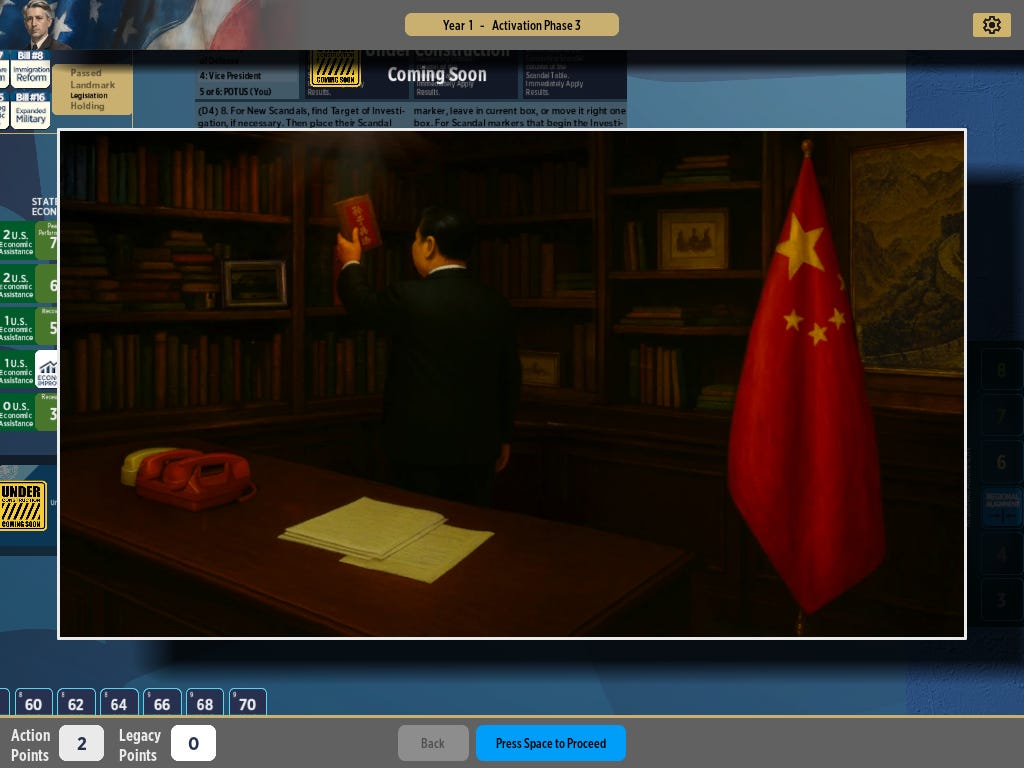Click the economic improvement chart icon
The height and width of the screenshot is (768, 1024).
click(x=46, y=370)
